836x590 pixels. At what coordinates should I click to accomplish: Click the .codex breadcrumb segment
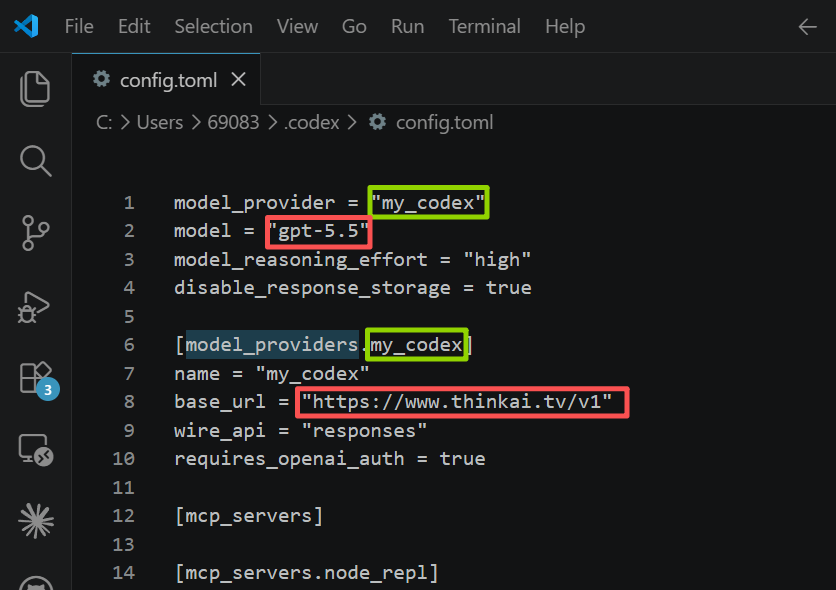(311, 123)
